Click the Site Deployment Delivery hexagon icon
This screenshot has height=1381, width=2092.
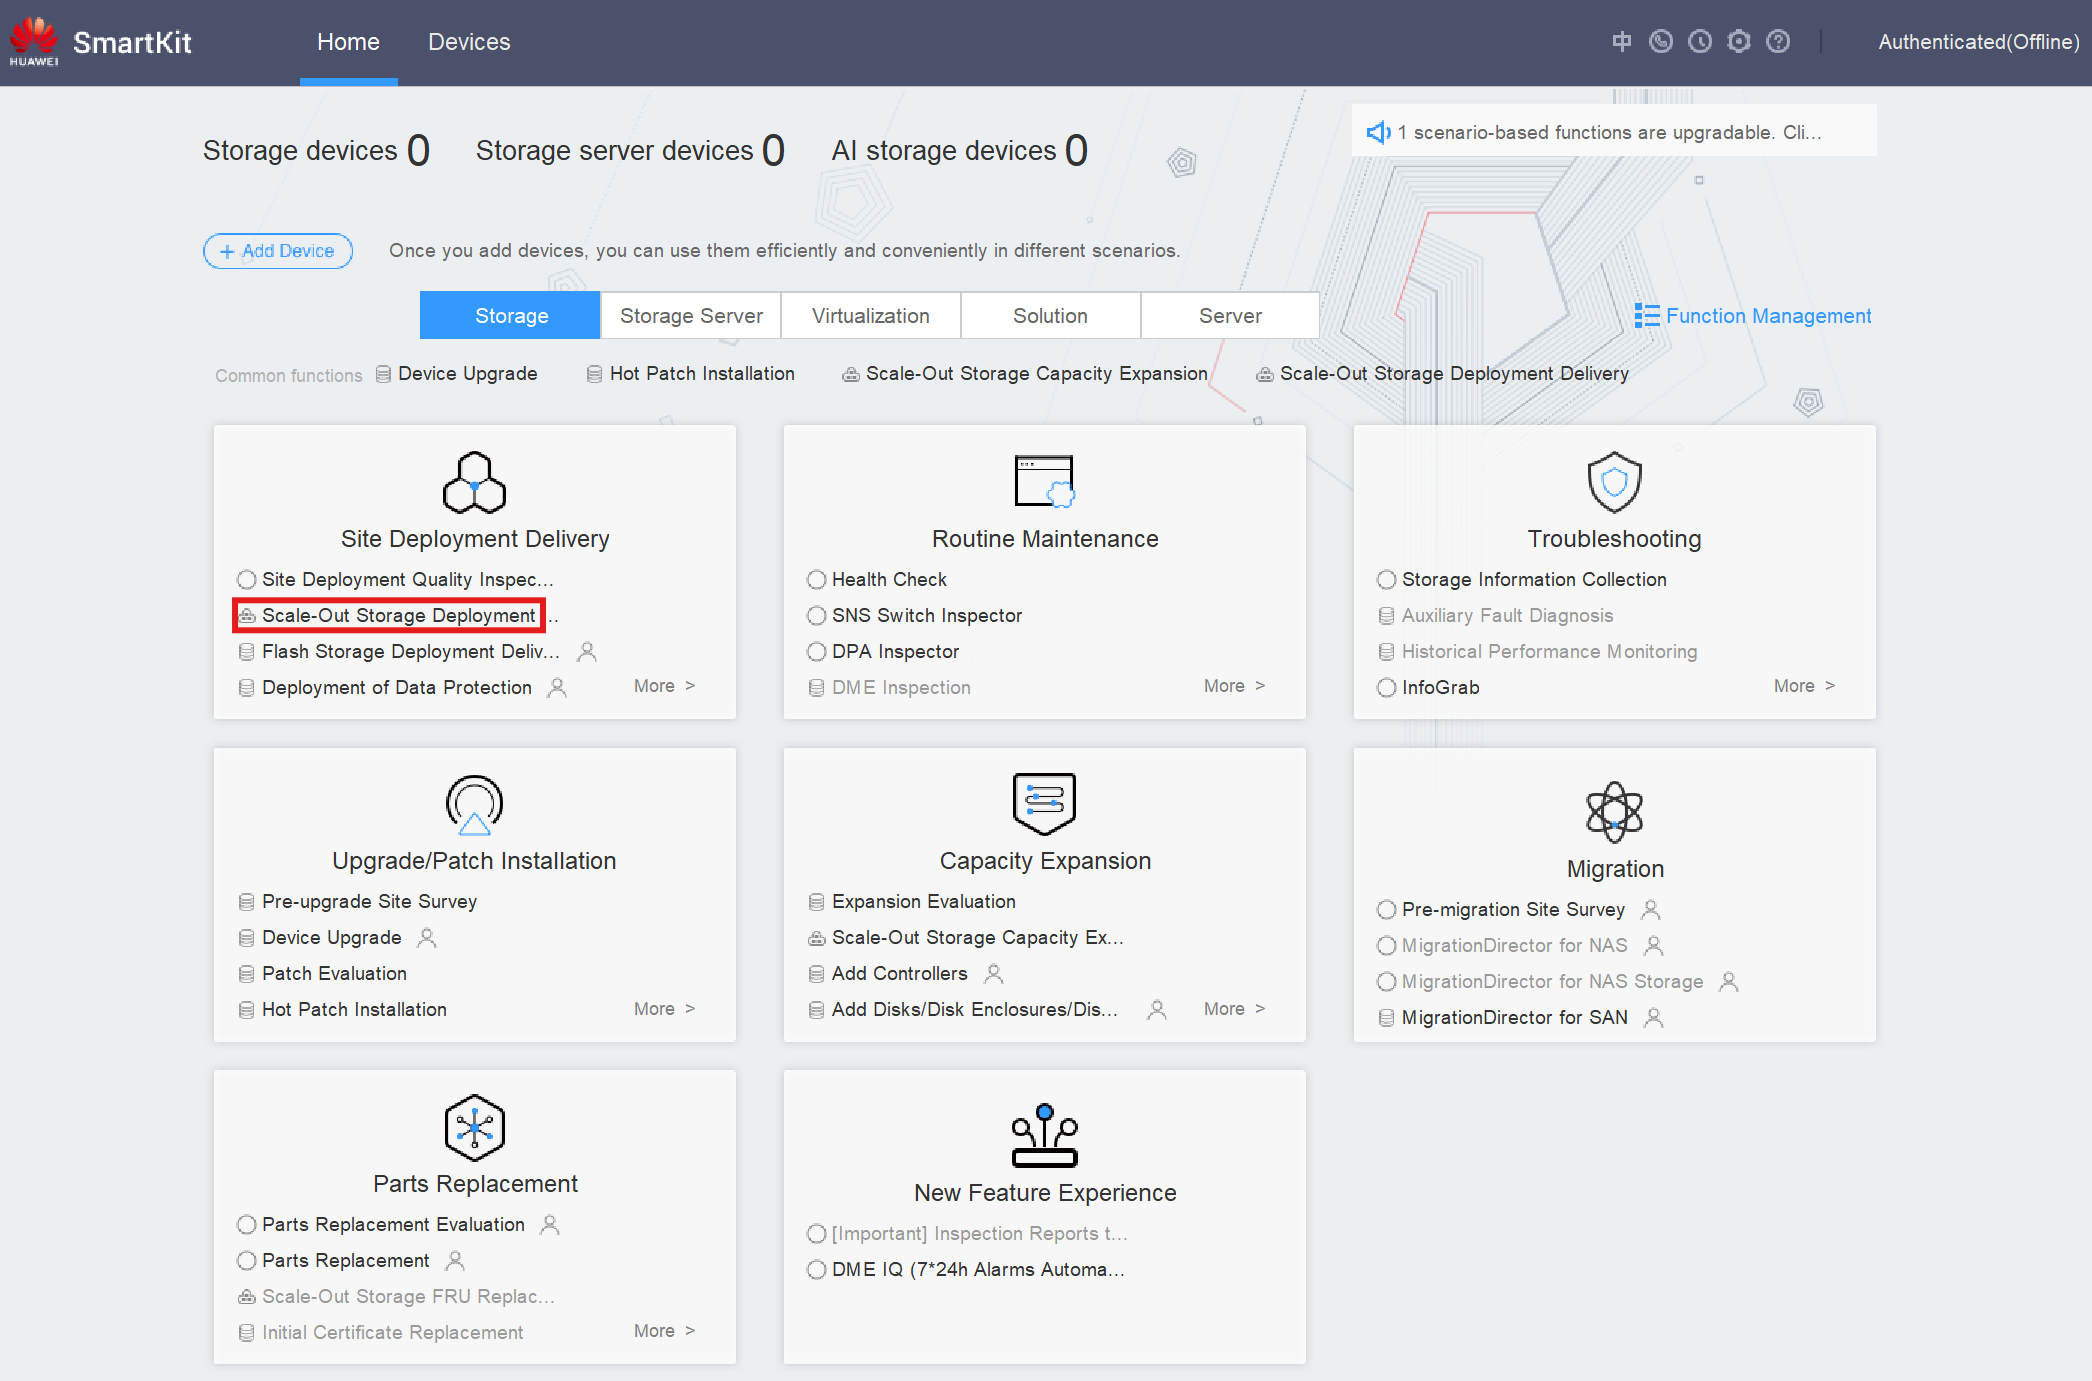click(474, 482)
